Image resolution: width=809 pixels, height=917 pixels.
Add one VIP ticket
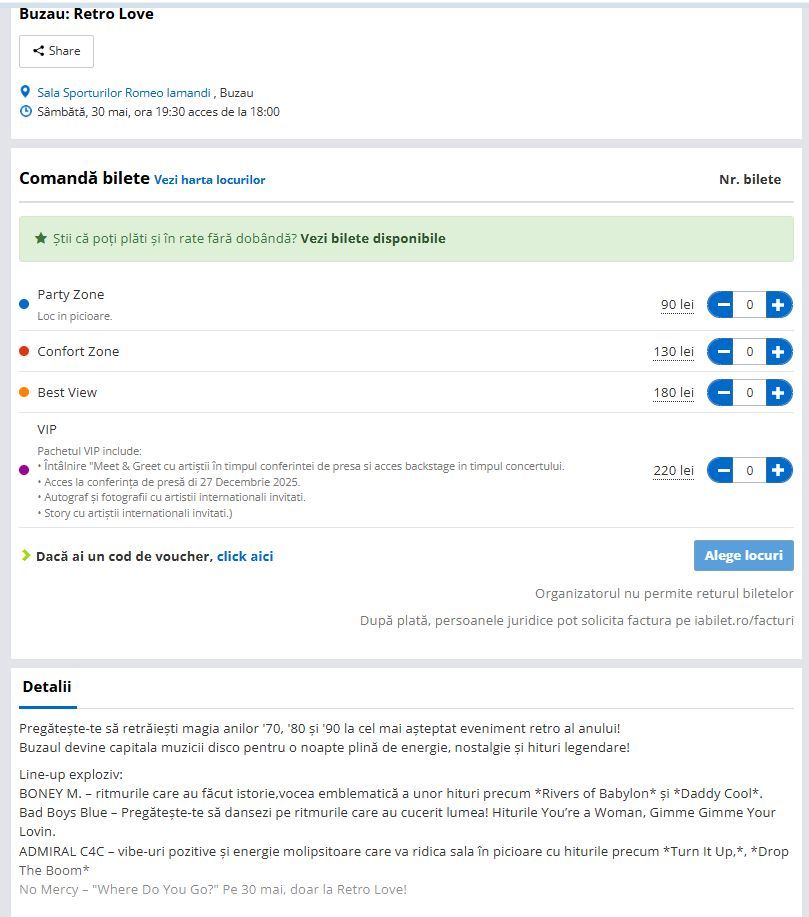pos(778,470)
